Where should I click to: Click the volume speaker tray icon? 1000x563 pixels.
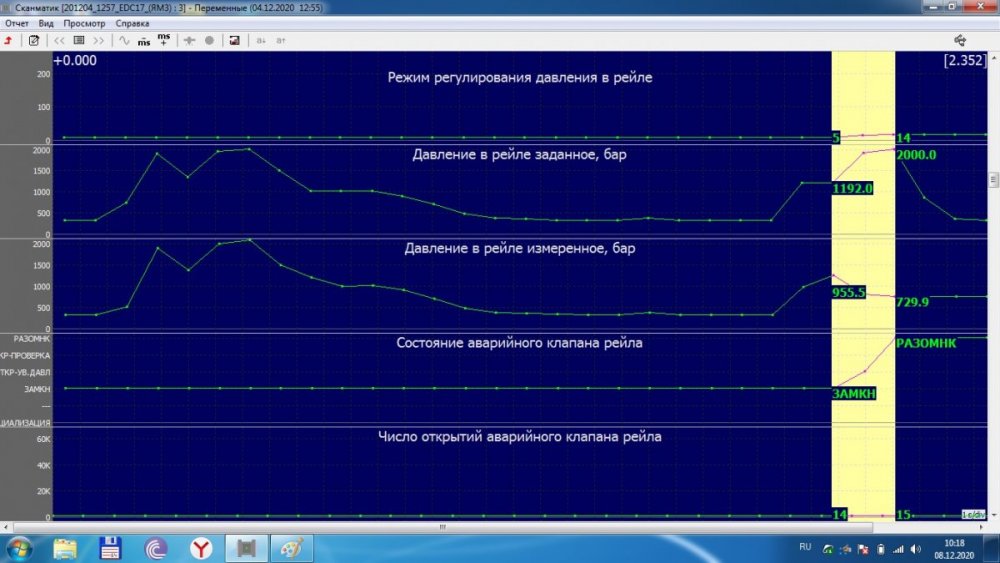click(916, 548)
